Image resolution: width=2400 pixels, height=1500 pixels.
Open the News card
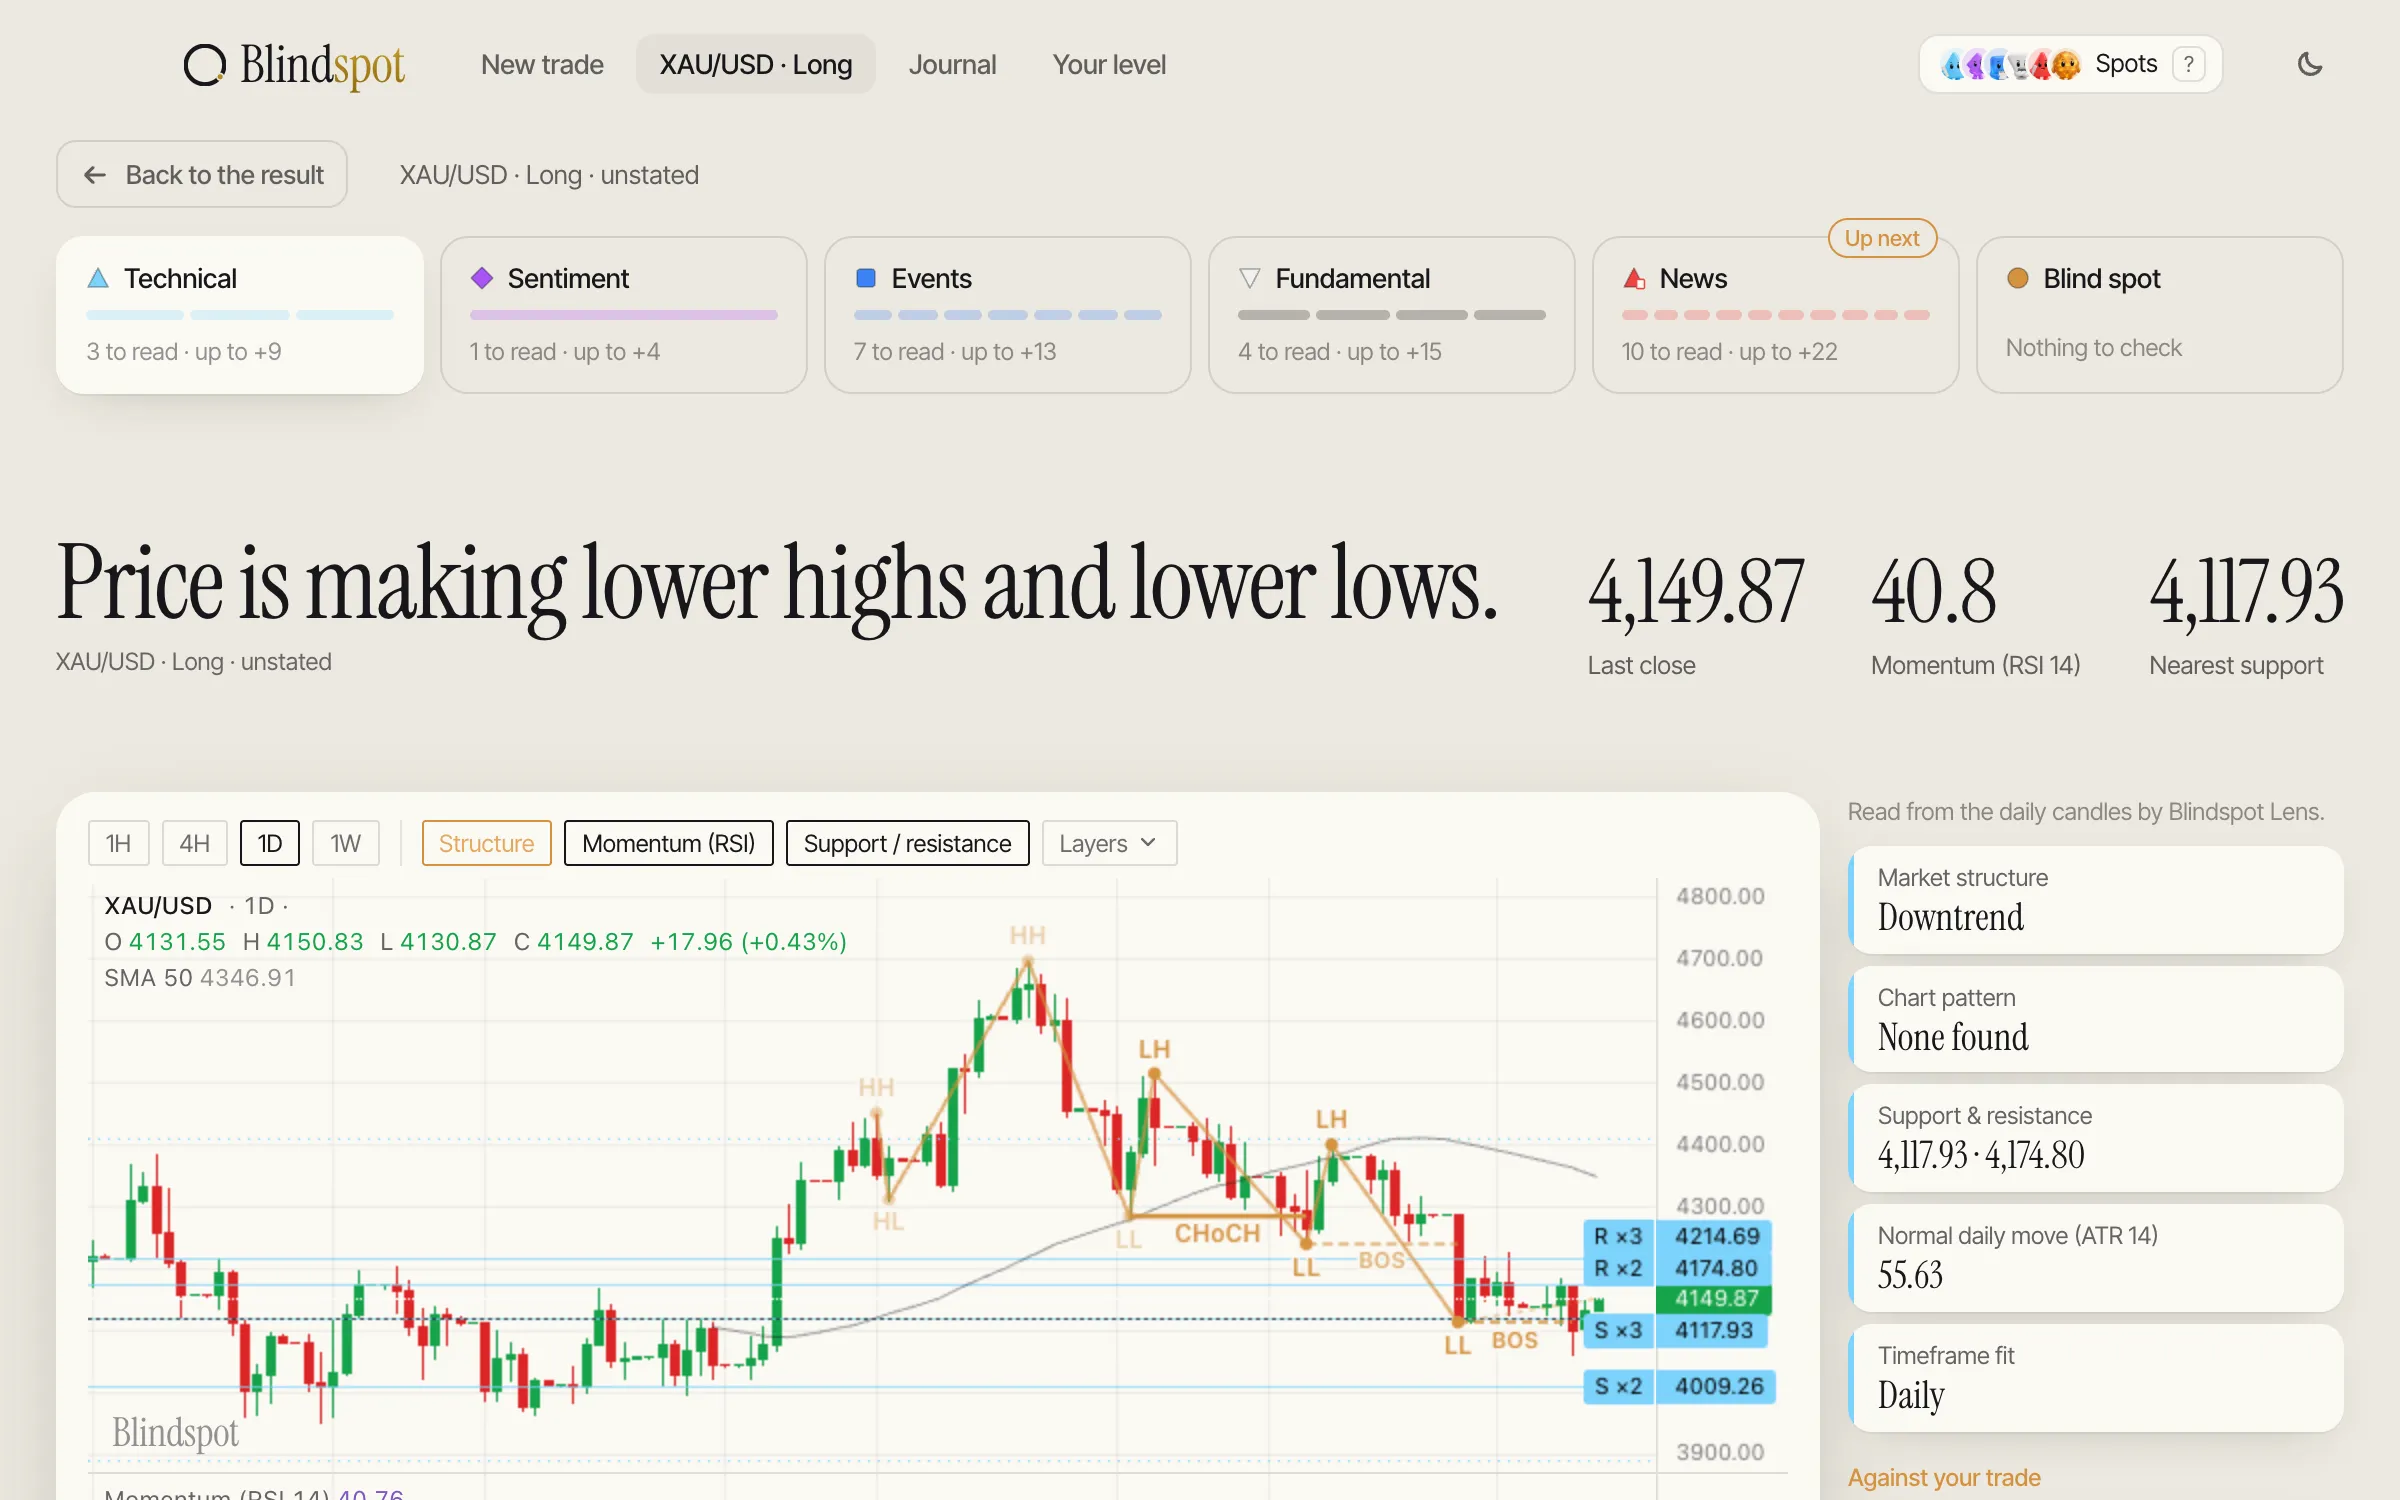(1776, 315)
